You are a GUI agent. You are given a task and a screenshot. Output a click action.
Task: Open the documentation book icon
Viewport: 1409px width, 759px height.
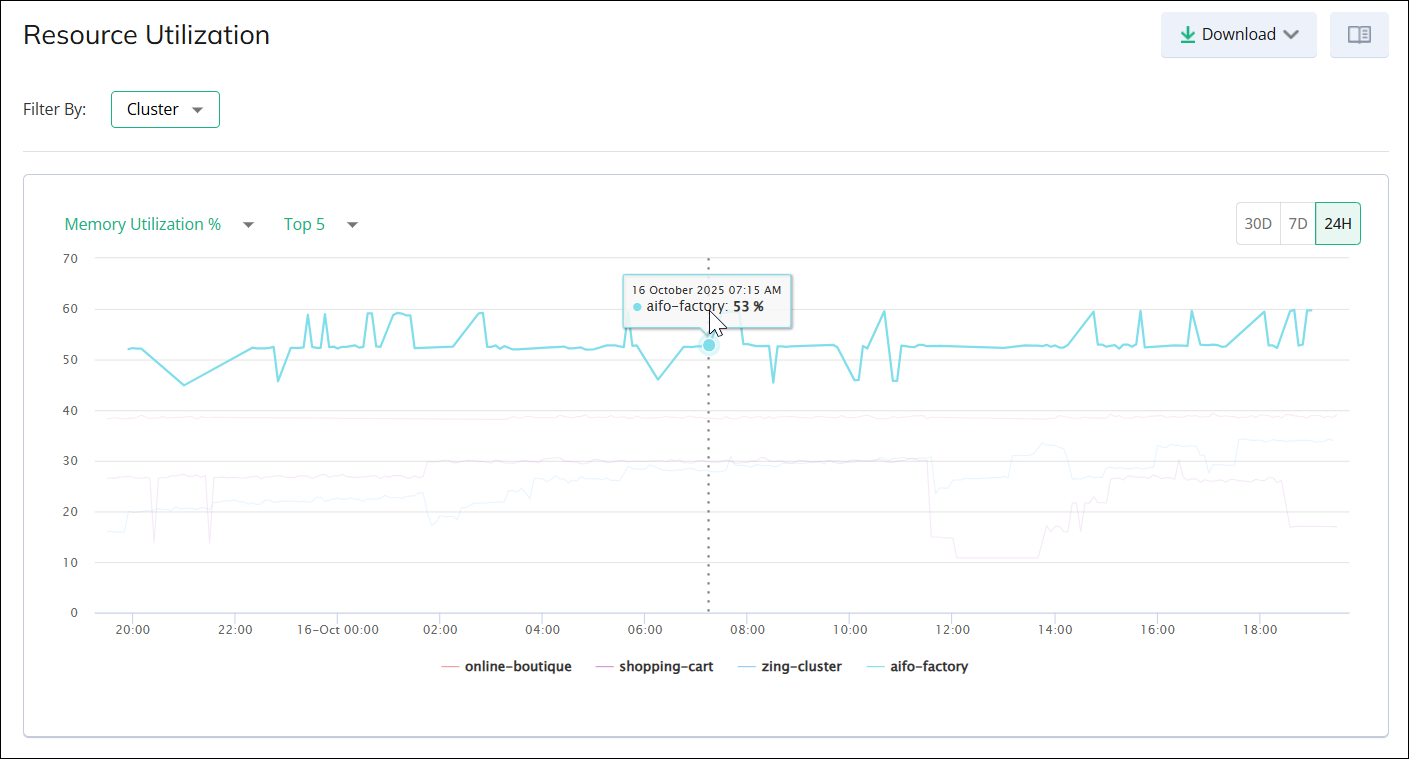coord(1359,34)
